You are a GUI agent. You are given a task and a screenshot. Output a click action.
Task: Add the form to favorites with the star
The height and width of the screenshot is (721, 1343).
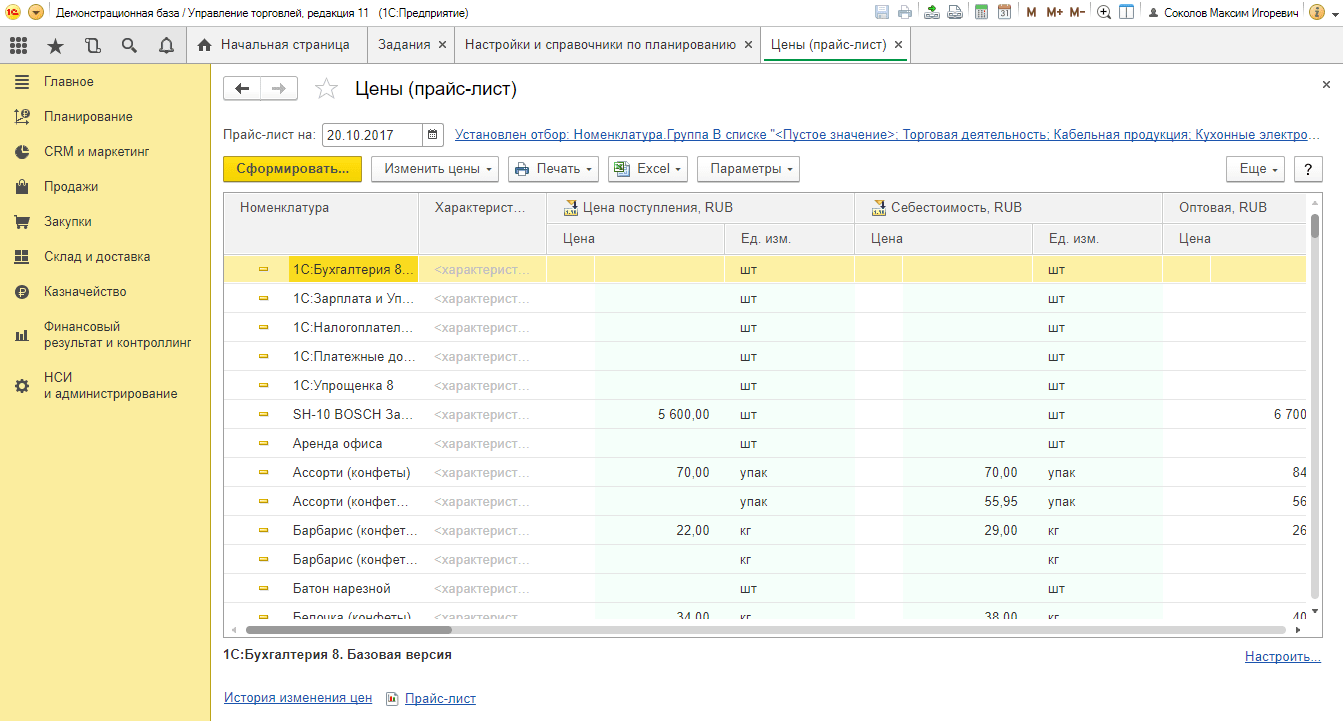[x=326, y=89]
